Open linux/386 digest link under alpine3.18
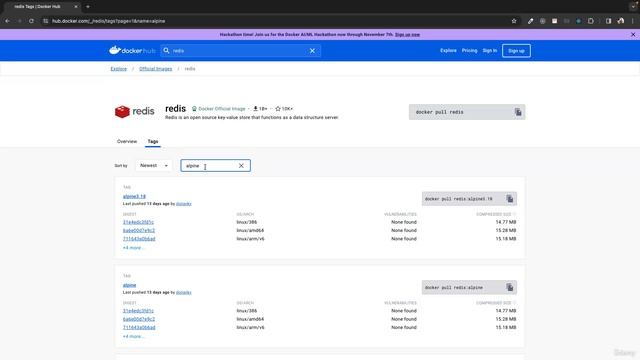This screenshot has width=640, height=360. click(x=138, y=222)
